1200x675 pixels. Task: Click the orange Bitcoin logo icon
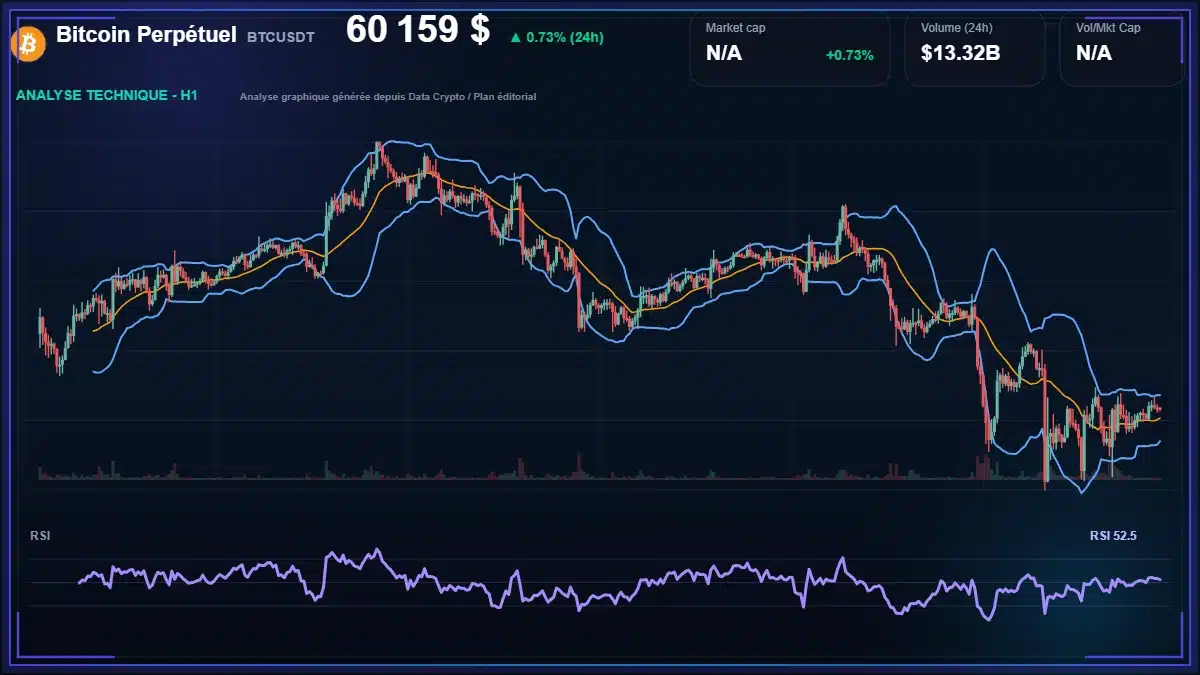click(27, 43)
